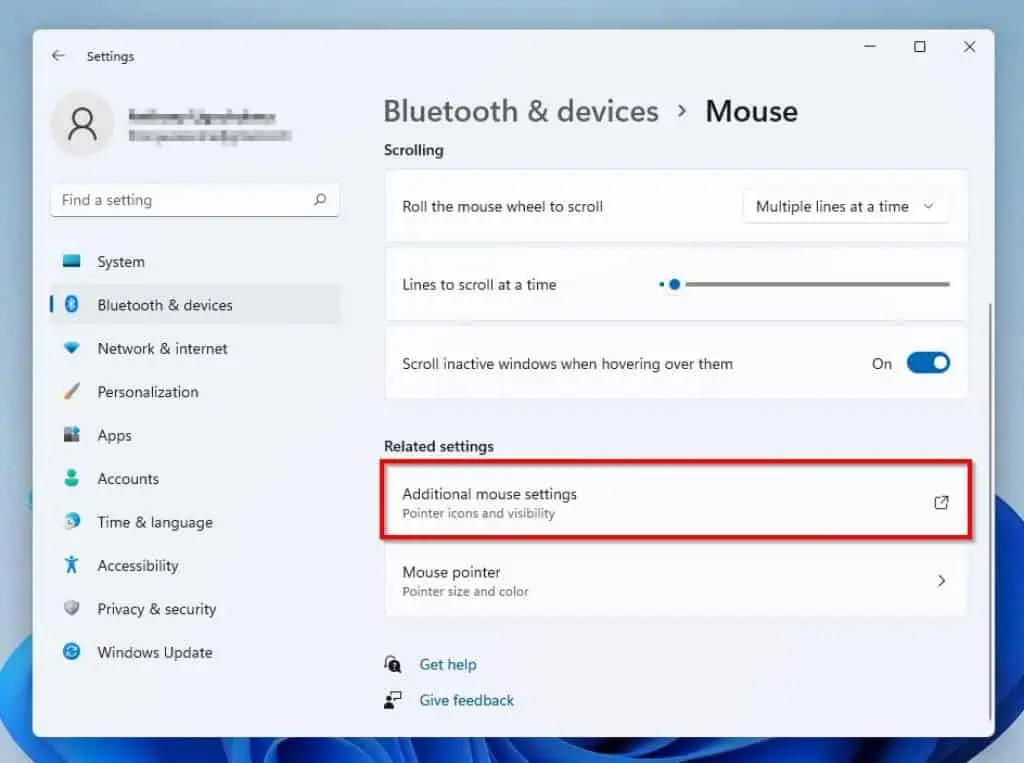
Task: Open the mouse wheel scroll dropdown
Action: point(846,206)
